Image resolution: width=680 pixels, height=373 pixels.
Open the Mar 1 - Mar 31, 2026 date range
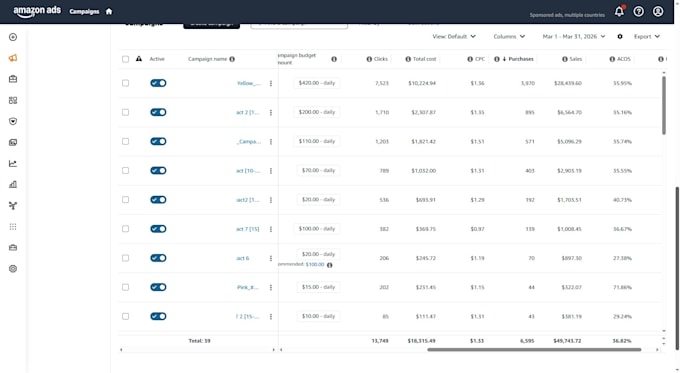pos(574,36)
